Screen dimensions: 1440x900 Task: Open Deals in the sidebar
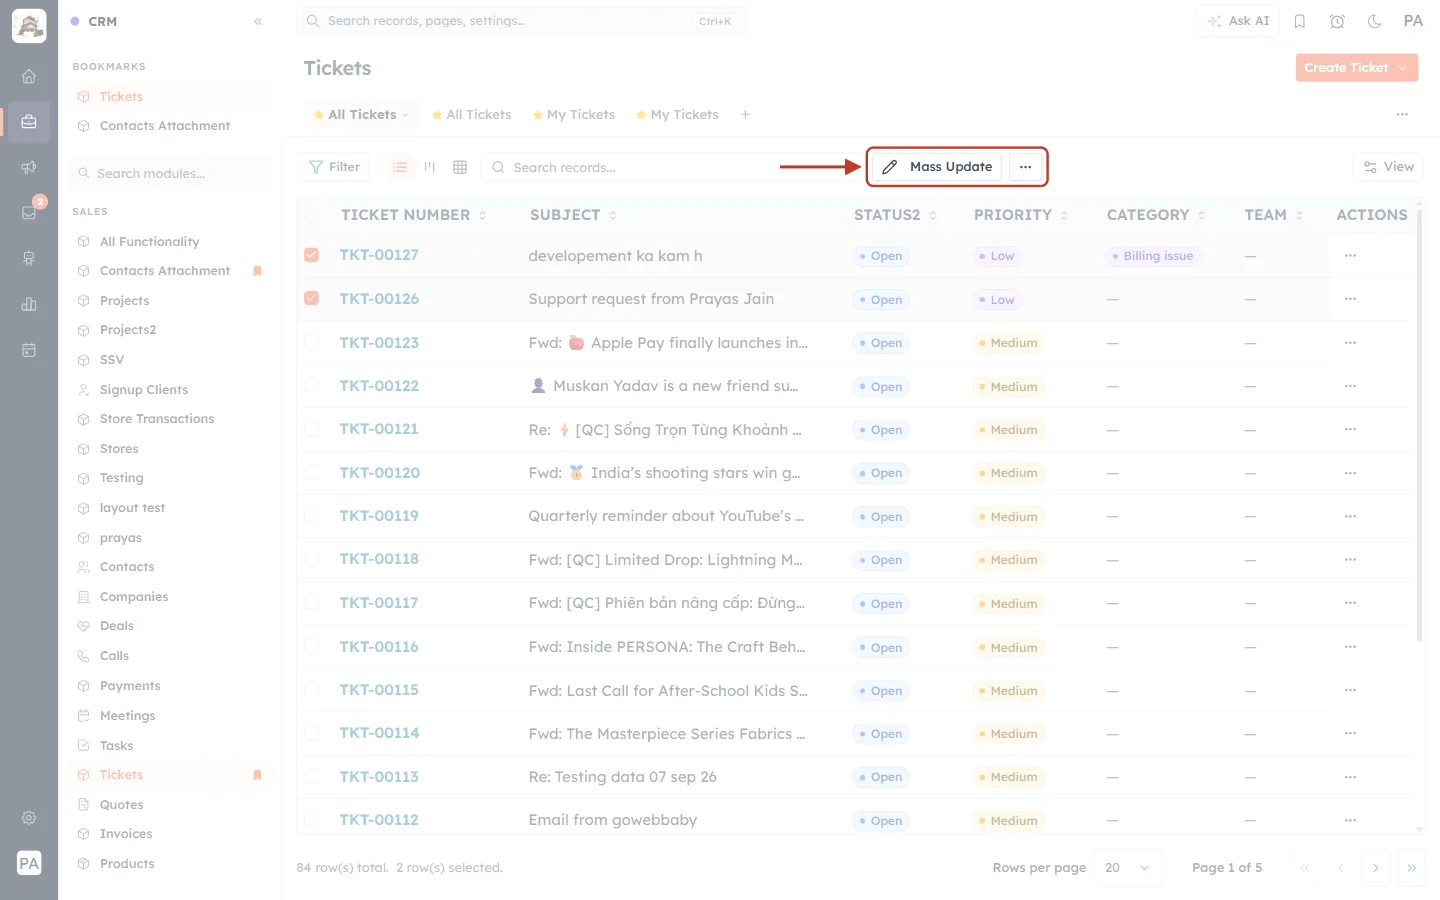click(117, 626)
